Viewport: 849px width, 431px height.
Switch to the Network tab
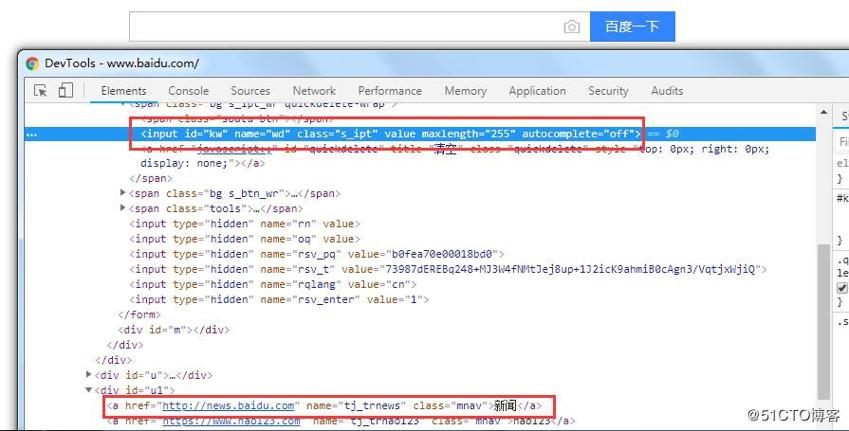314,91
